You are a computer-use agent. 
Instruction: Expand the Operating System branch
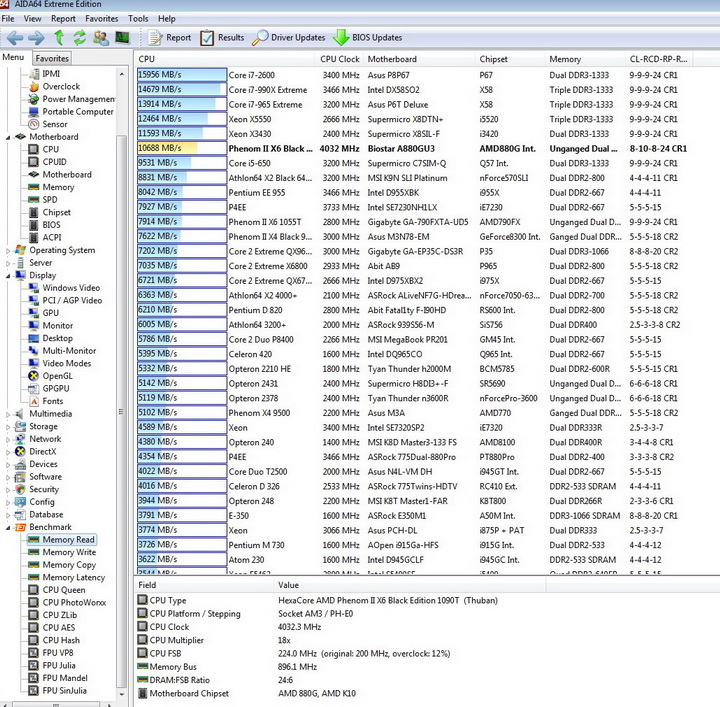[8, 251]
